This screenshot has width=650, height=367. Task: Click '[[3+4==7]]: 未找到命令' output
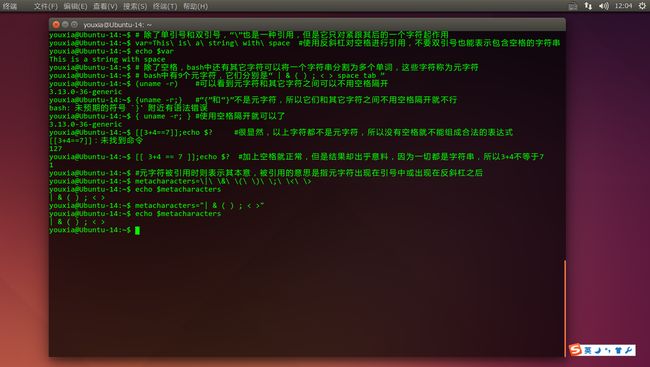[96, 141]
